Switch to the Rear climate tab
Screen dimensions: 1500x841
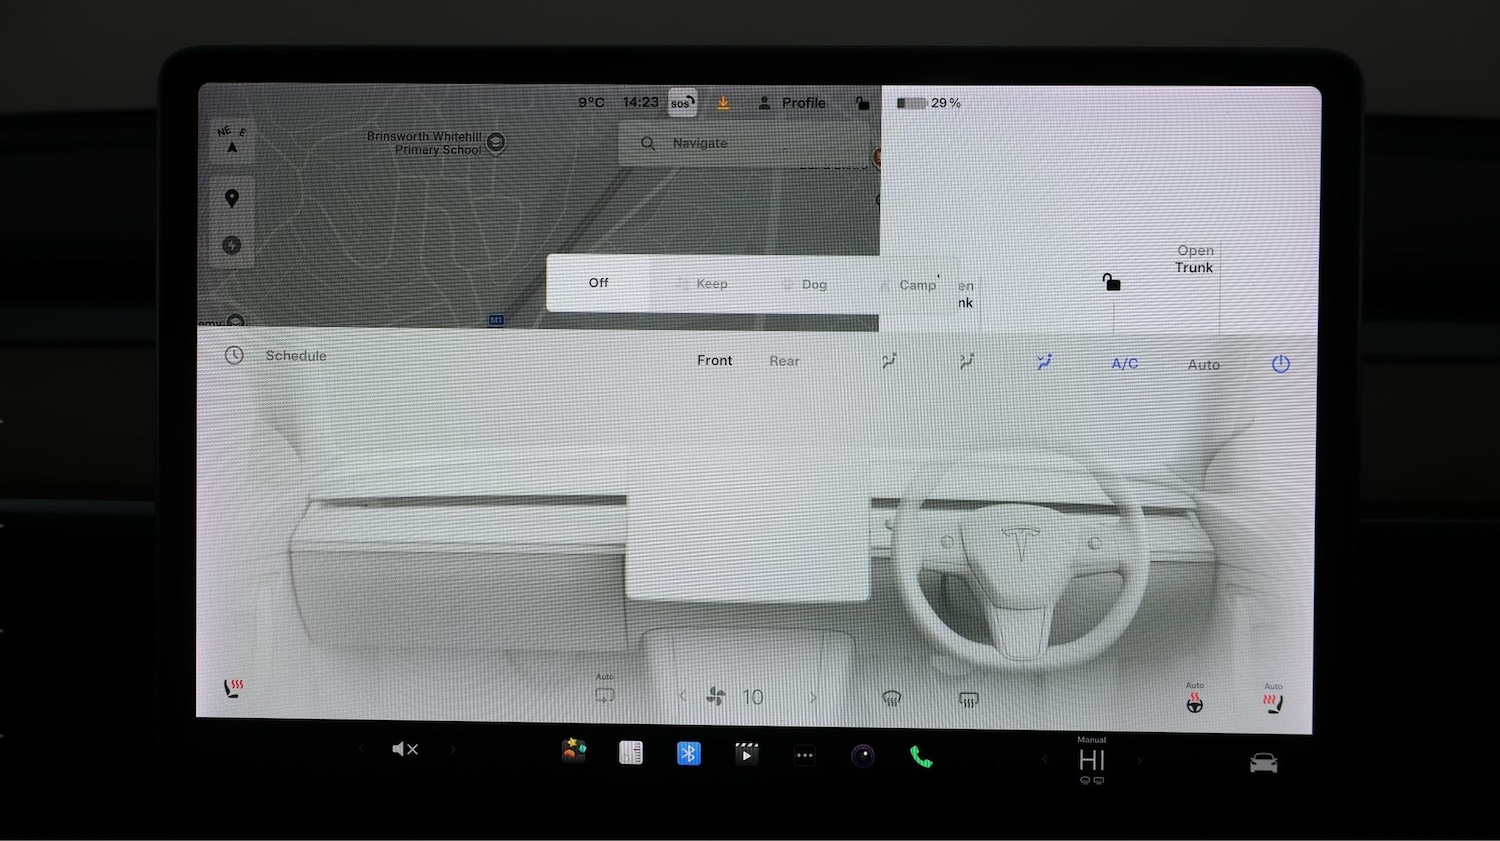coord(784,360)
